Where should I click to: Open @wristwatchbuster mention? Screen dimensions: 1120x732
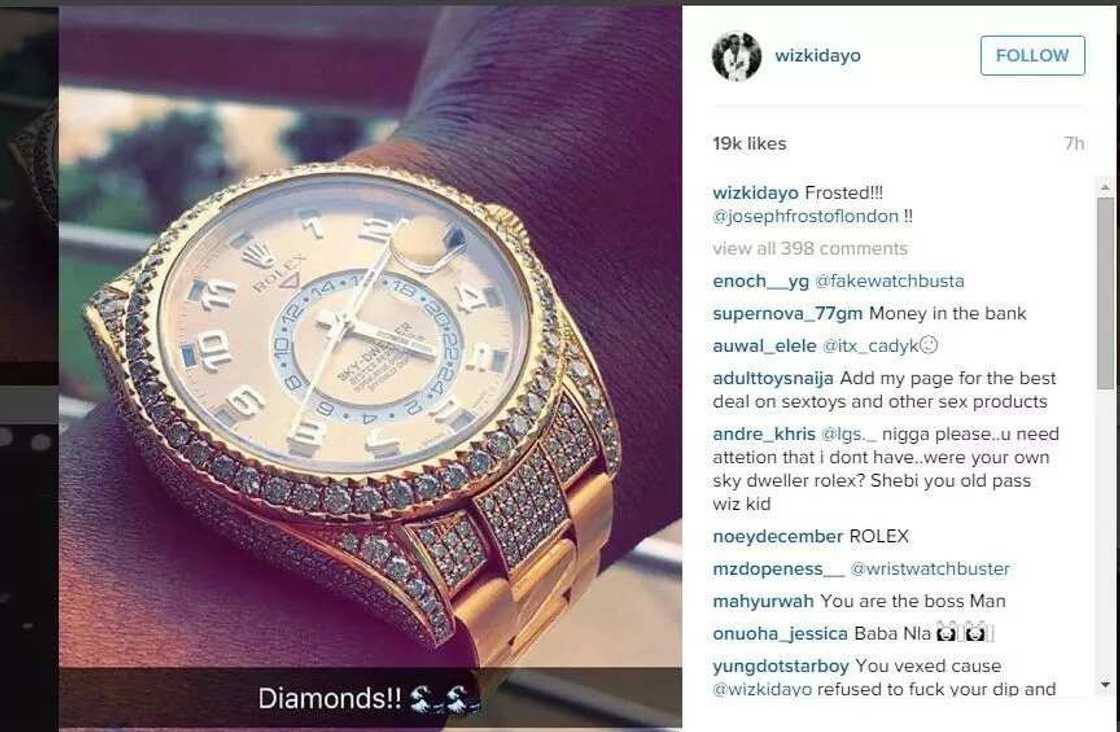930,569
